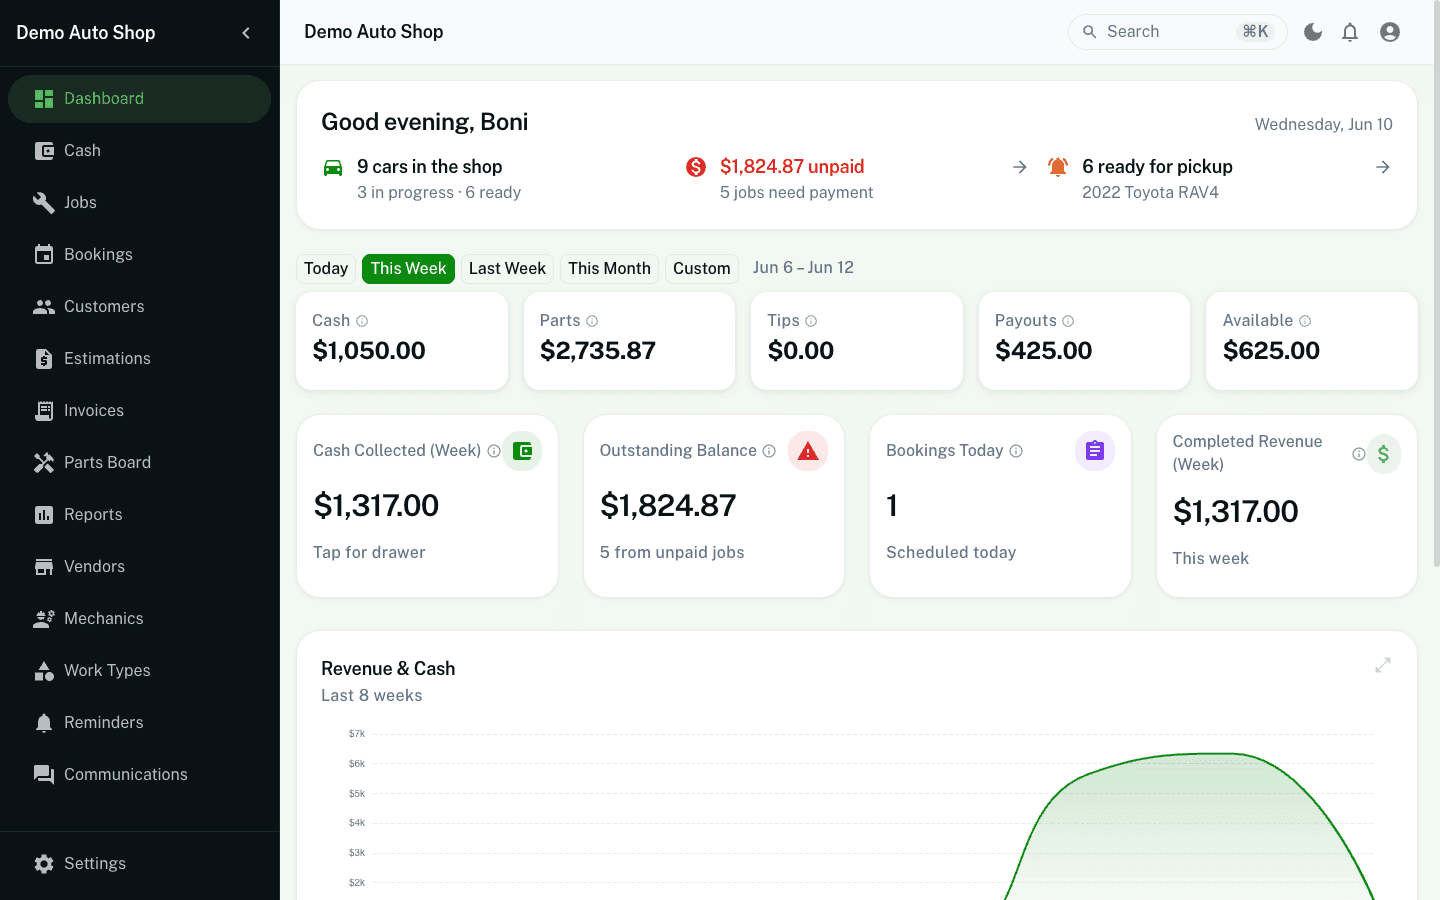This screenshot has width=1440, height=900.
Task: Open the Dashboard sidebar item
Action: (139, 99)
